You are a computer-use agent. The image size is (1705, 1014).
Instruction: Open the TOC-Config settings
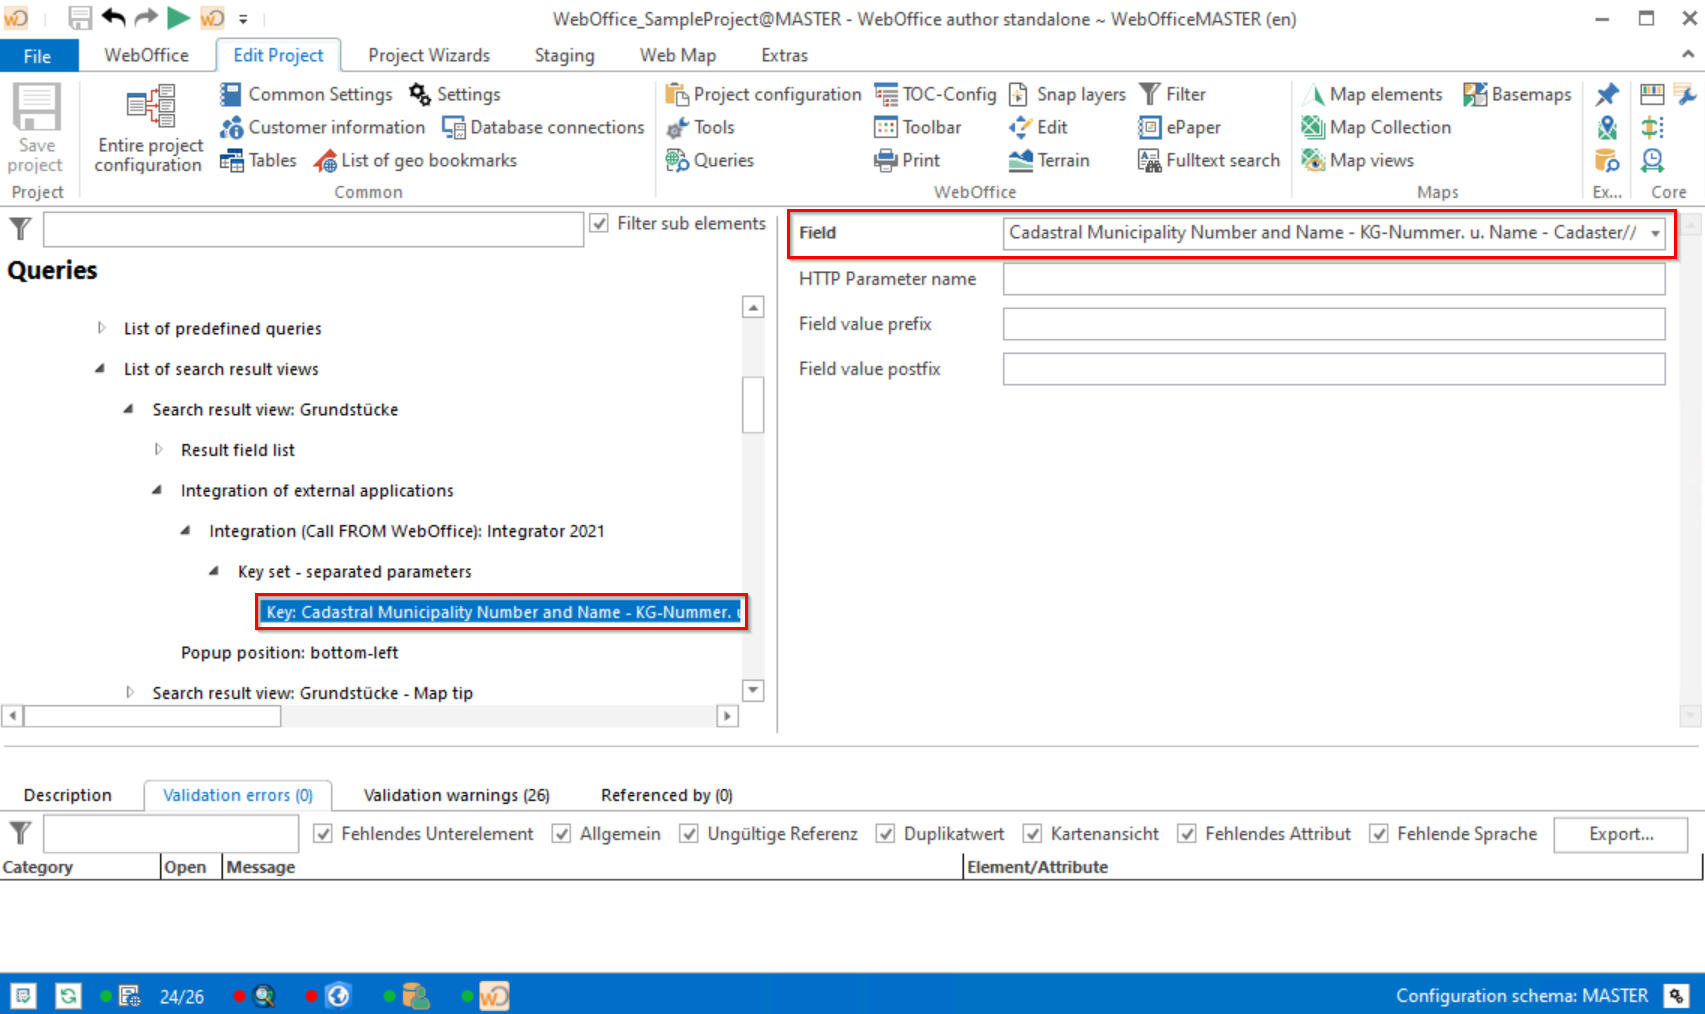[x=934, y=94]
